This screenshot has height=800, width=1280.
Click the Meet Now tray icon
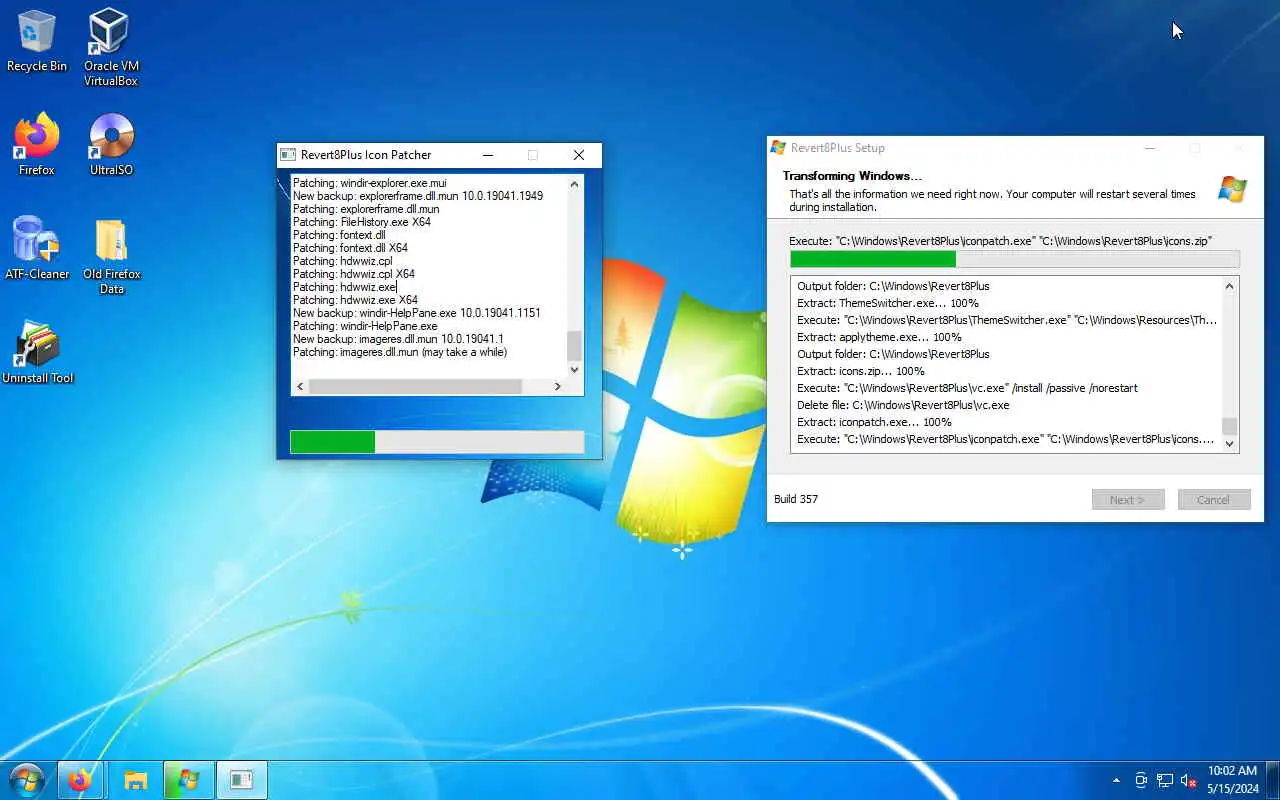tap(1141, 780)
